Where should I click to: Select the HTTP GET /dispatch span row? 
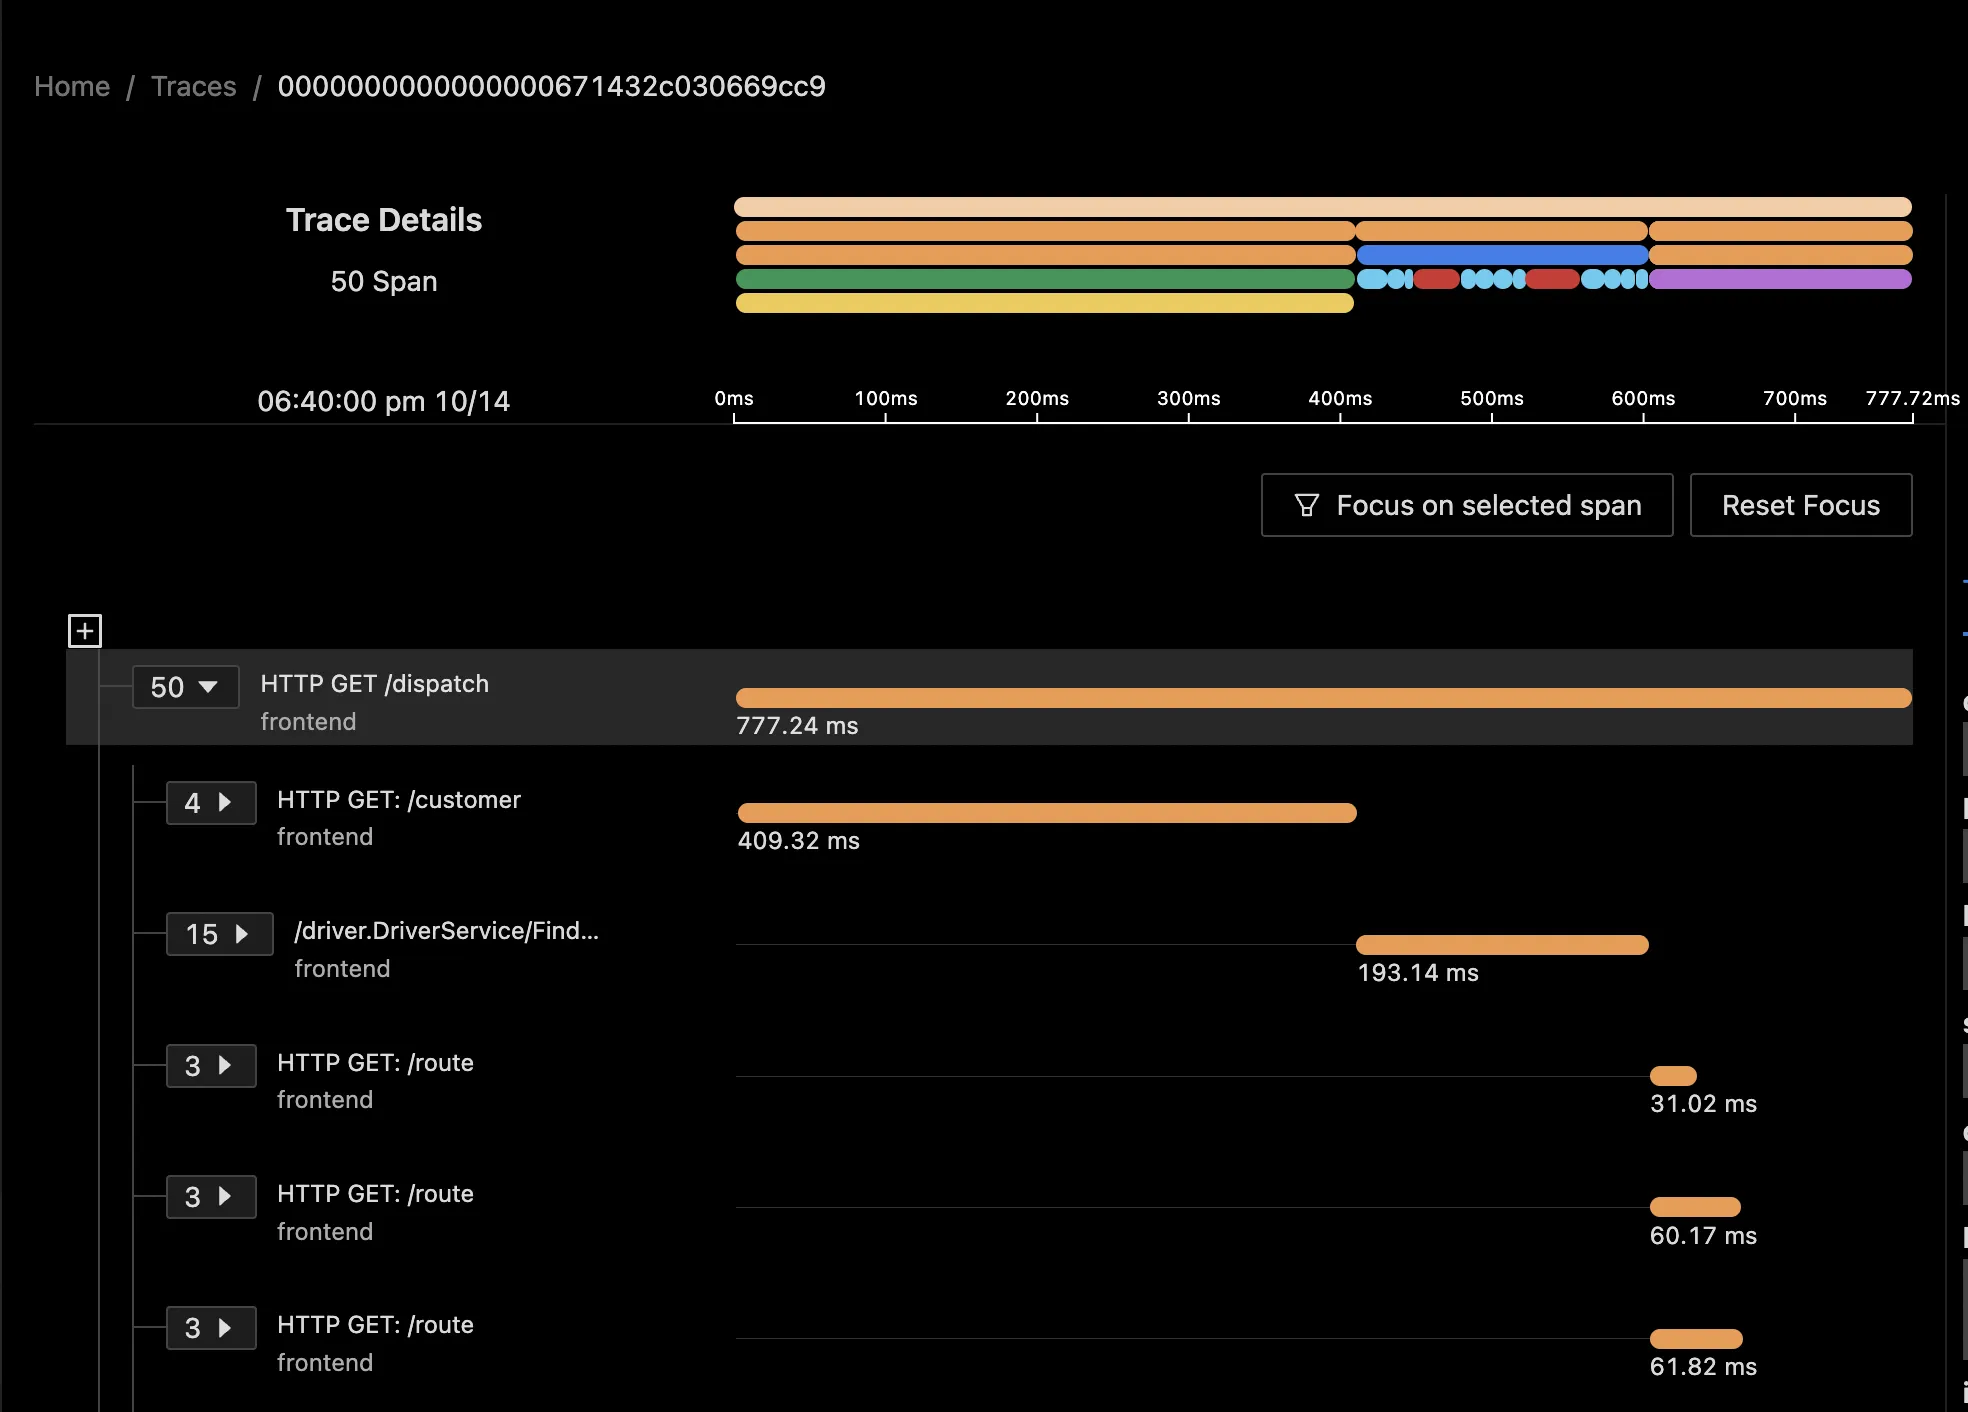click(989, 698)
